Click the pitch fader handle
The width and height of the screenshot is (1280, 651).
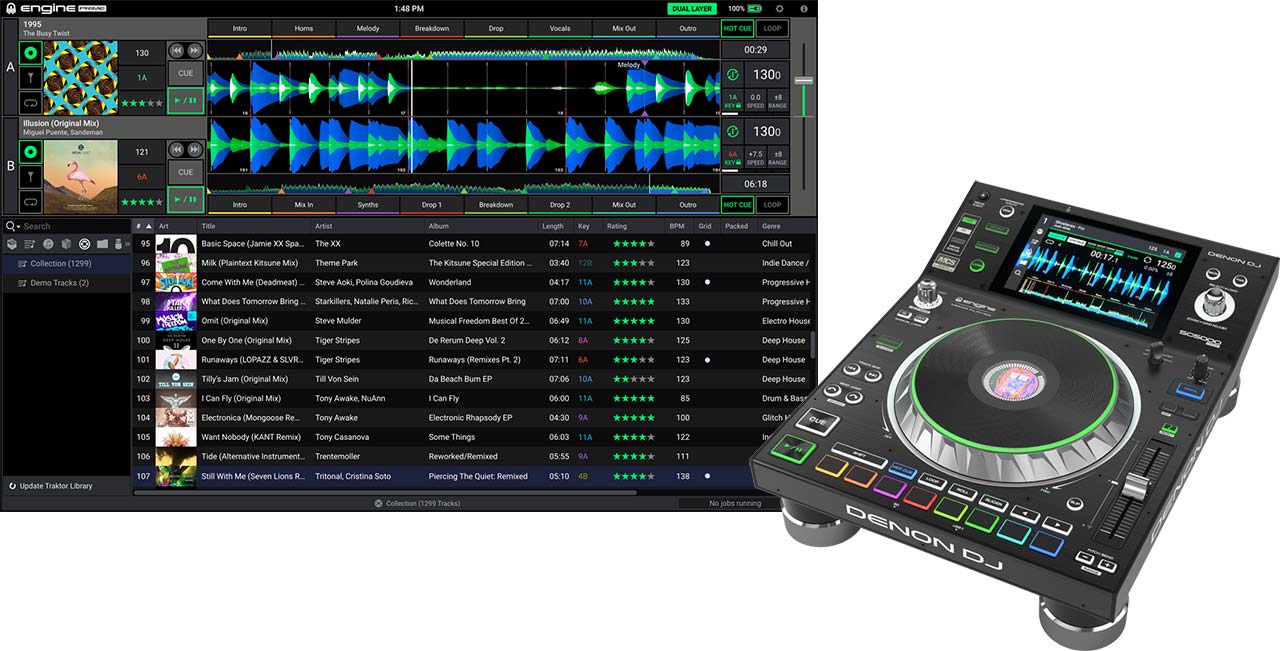pyautogui.click(x=803, y=79)
